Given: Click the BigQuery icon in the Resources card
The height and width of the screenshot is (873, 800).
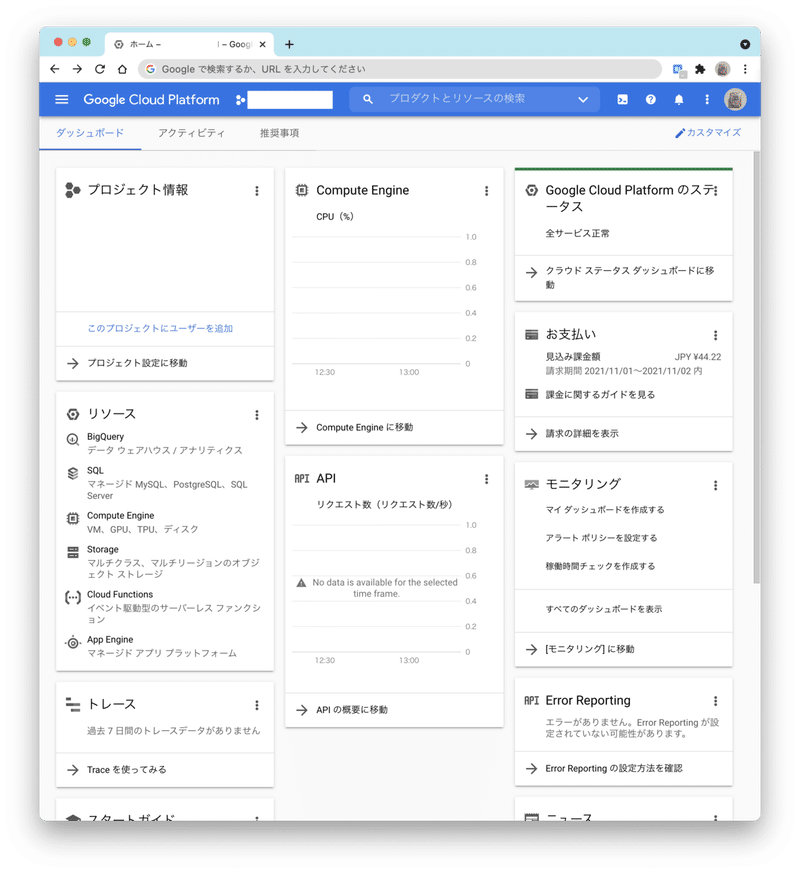Looking at the screenshot, I should pyautogui.click(x=71, y=438).
